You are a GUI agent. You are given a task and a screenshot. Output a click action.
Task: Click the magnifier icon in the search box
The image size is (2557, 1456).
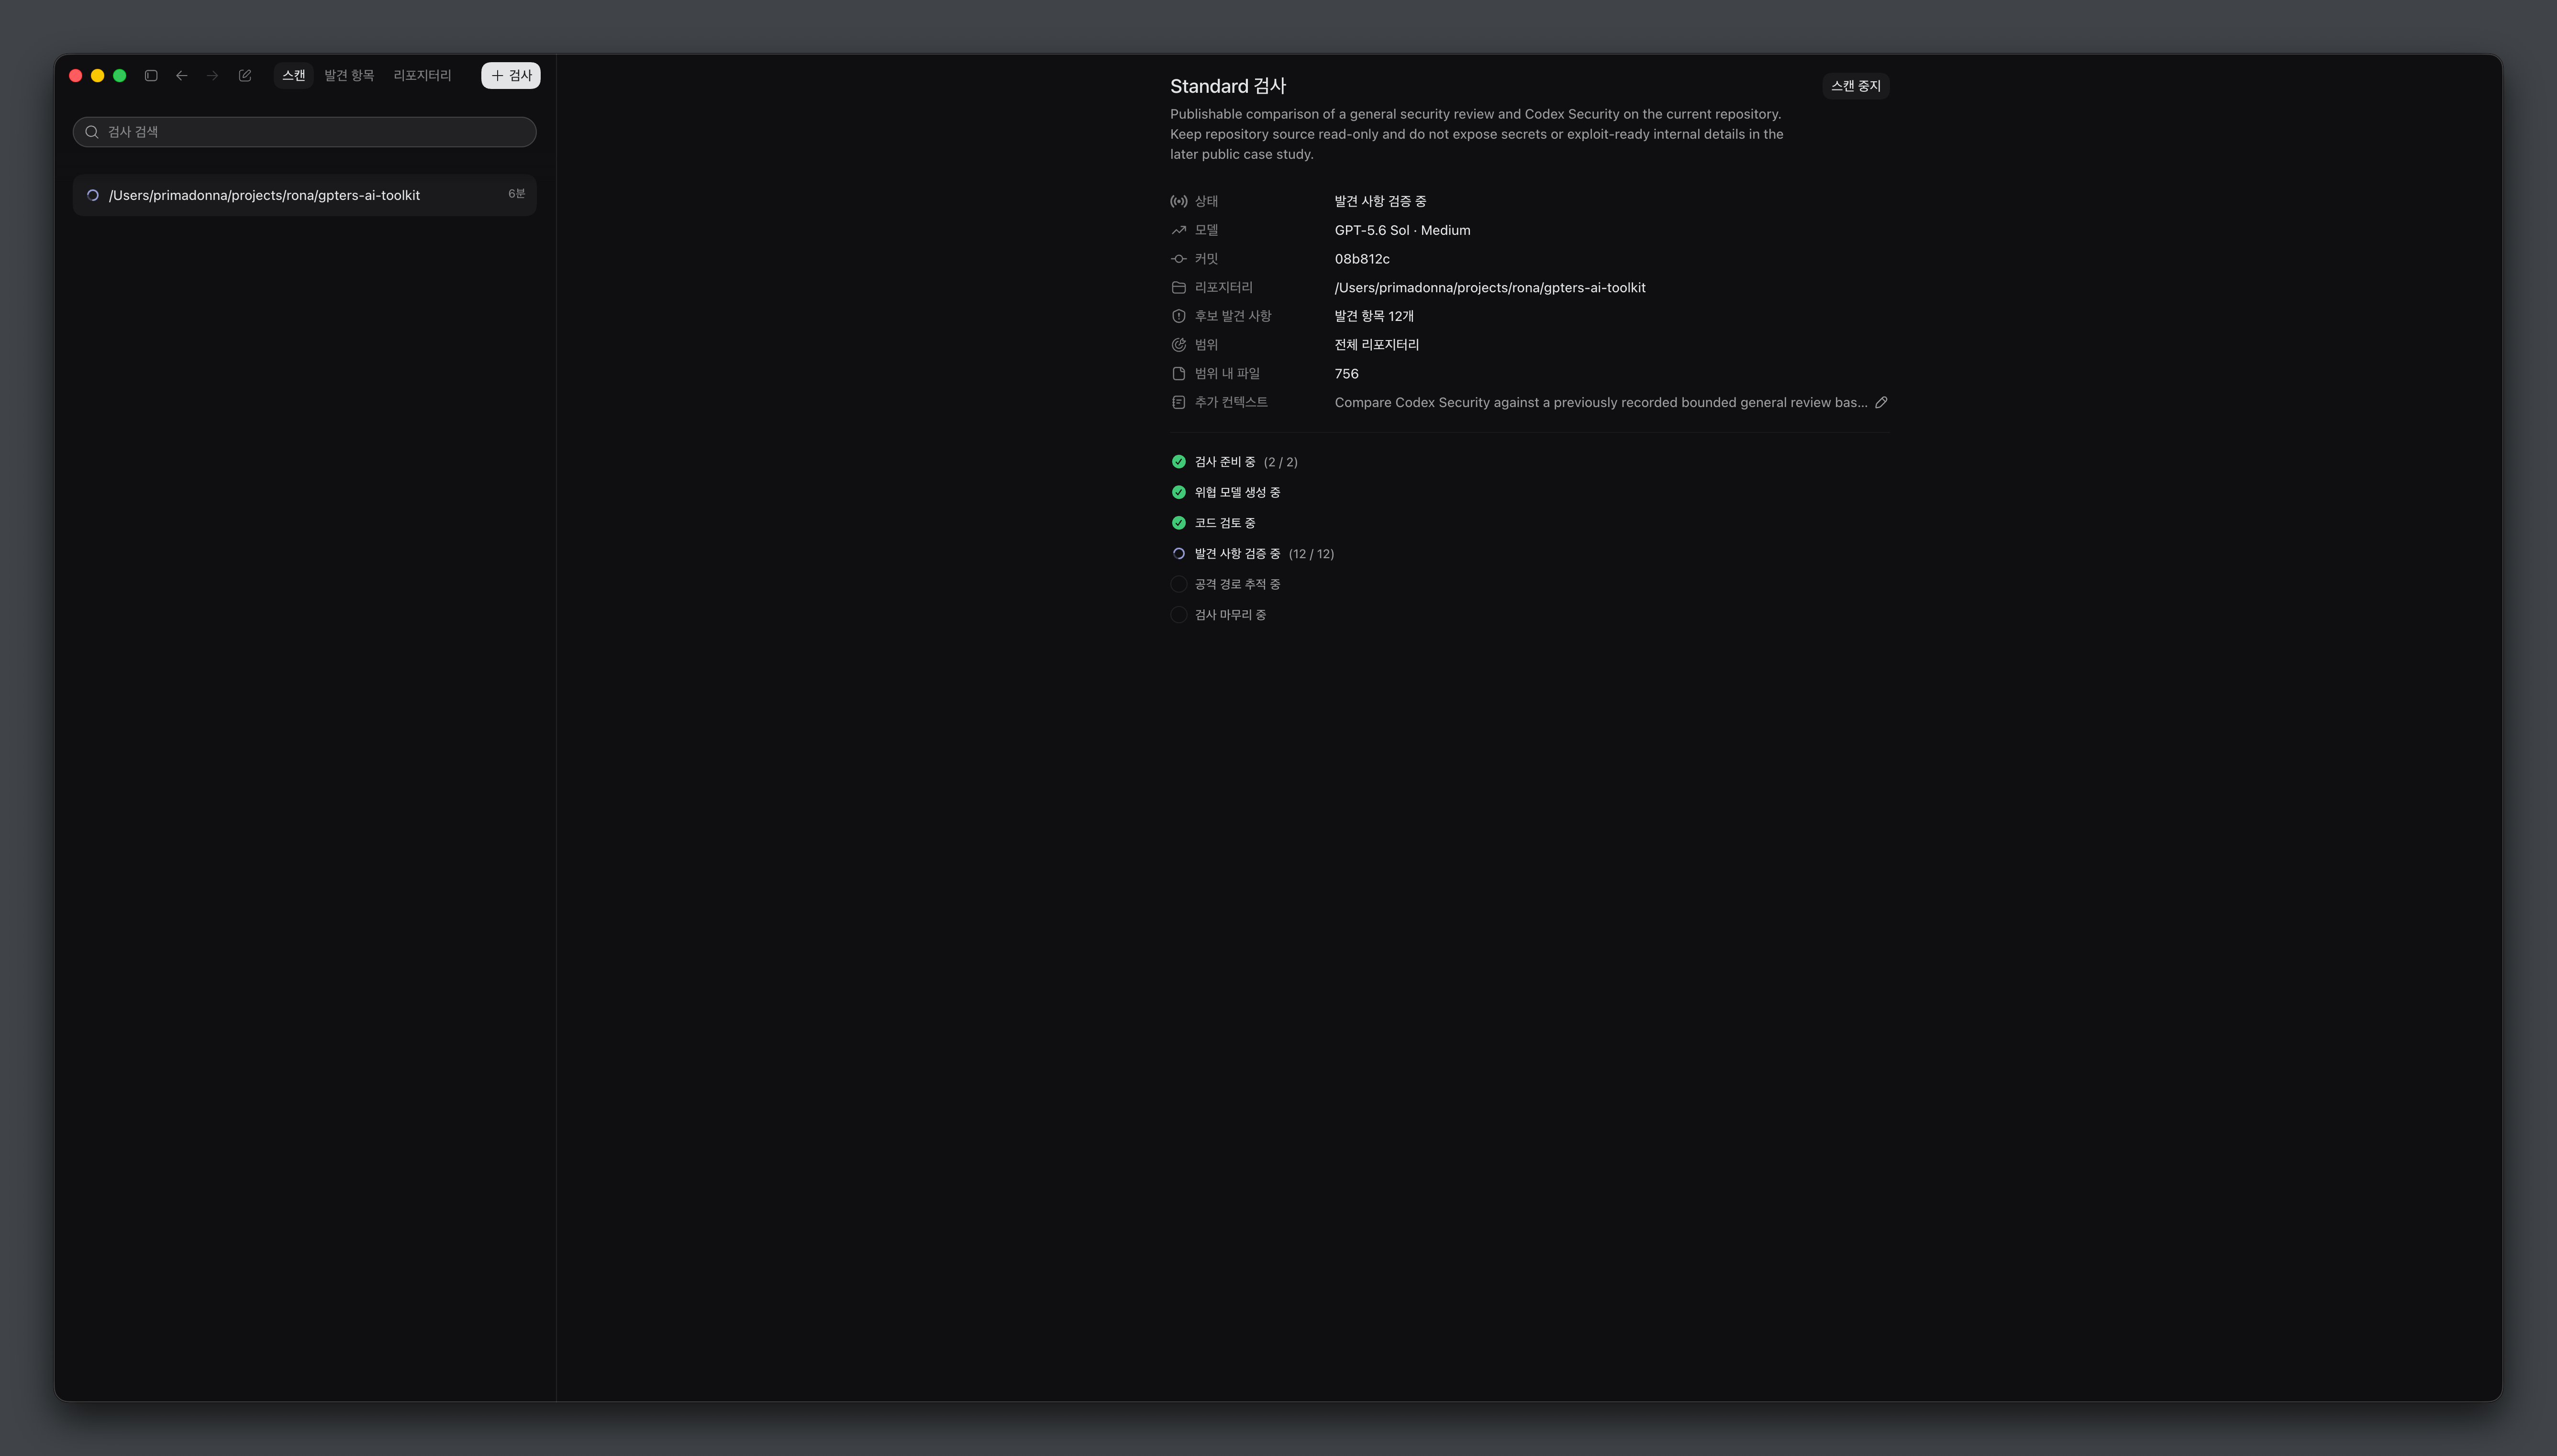coord(92,132)
